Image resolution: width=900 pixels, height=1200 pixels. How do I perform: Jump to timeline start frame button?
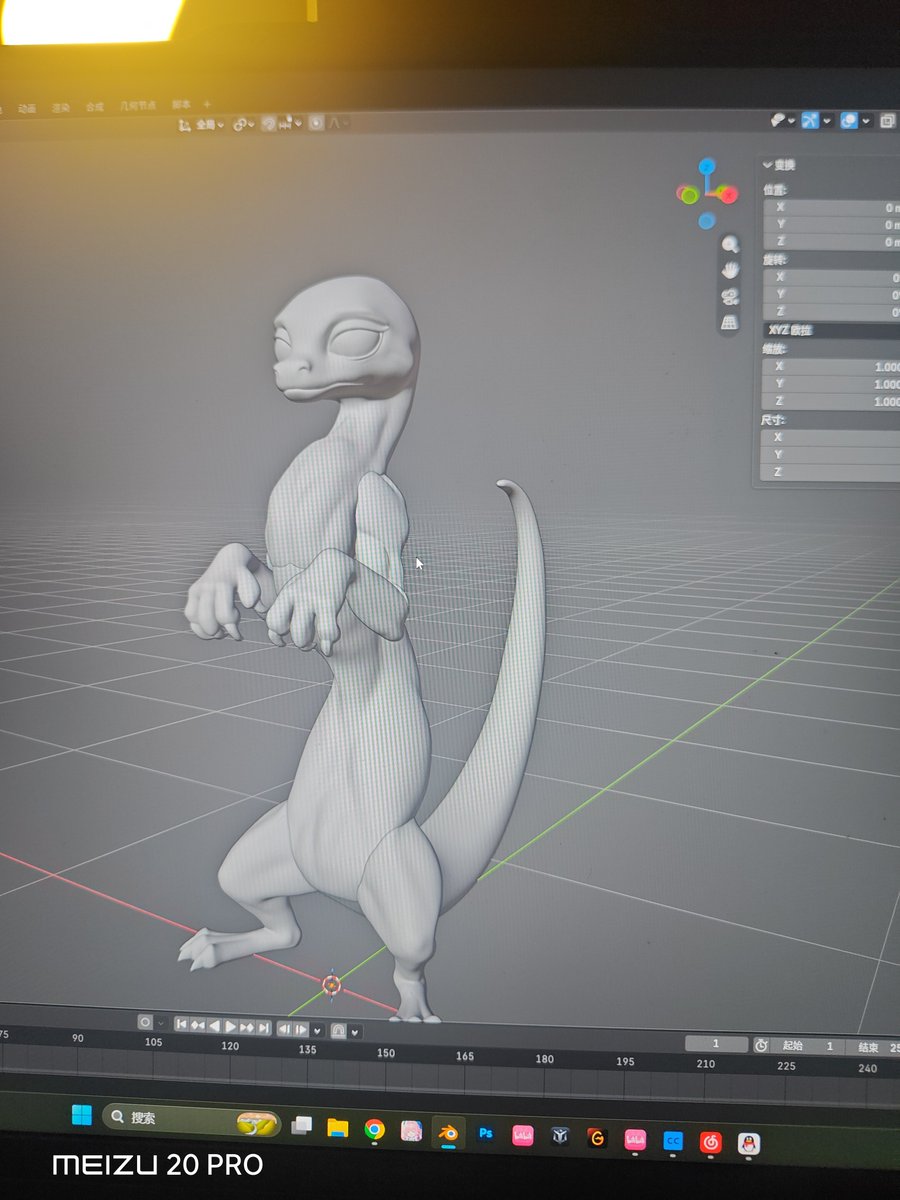[181, 1025]
